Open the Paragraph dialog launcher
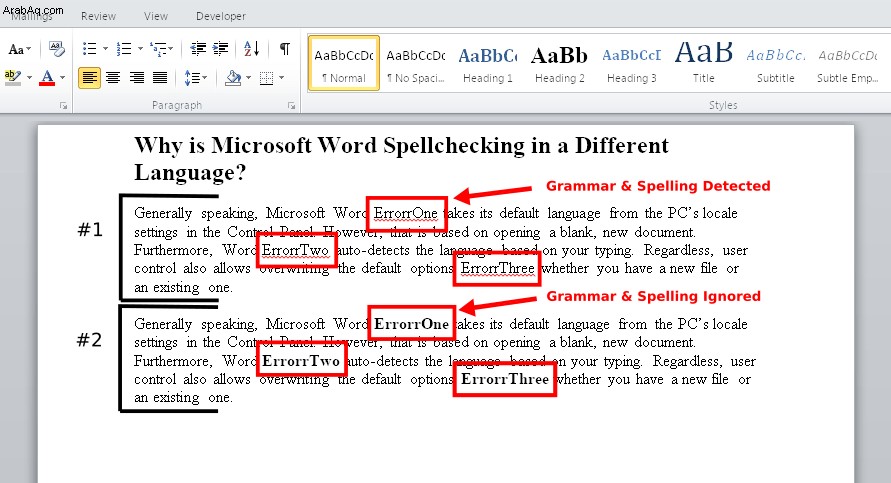Viewport: 891px width, 483px height. point(291,106)
